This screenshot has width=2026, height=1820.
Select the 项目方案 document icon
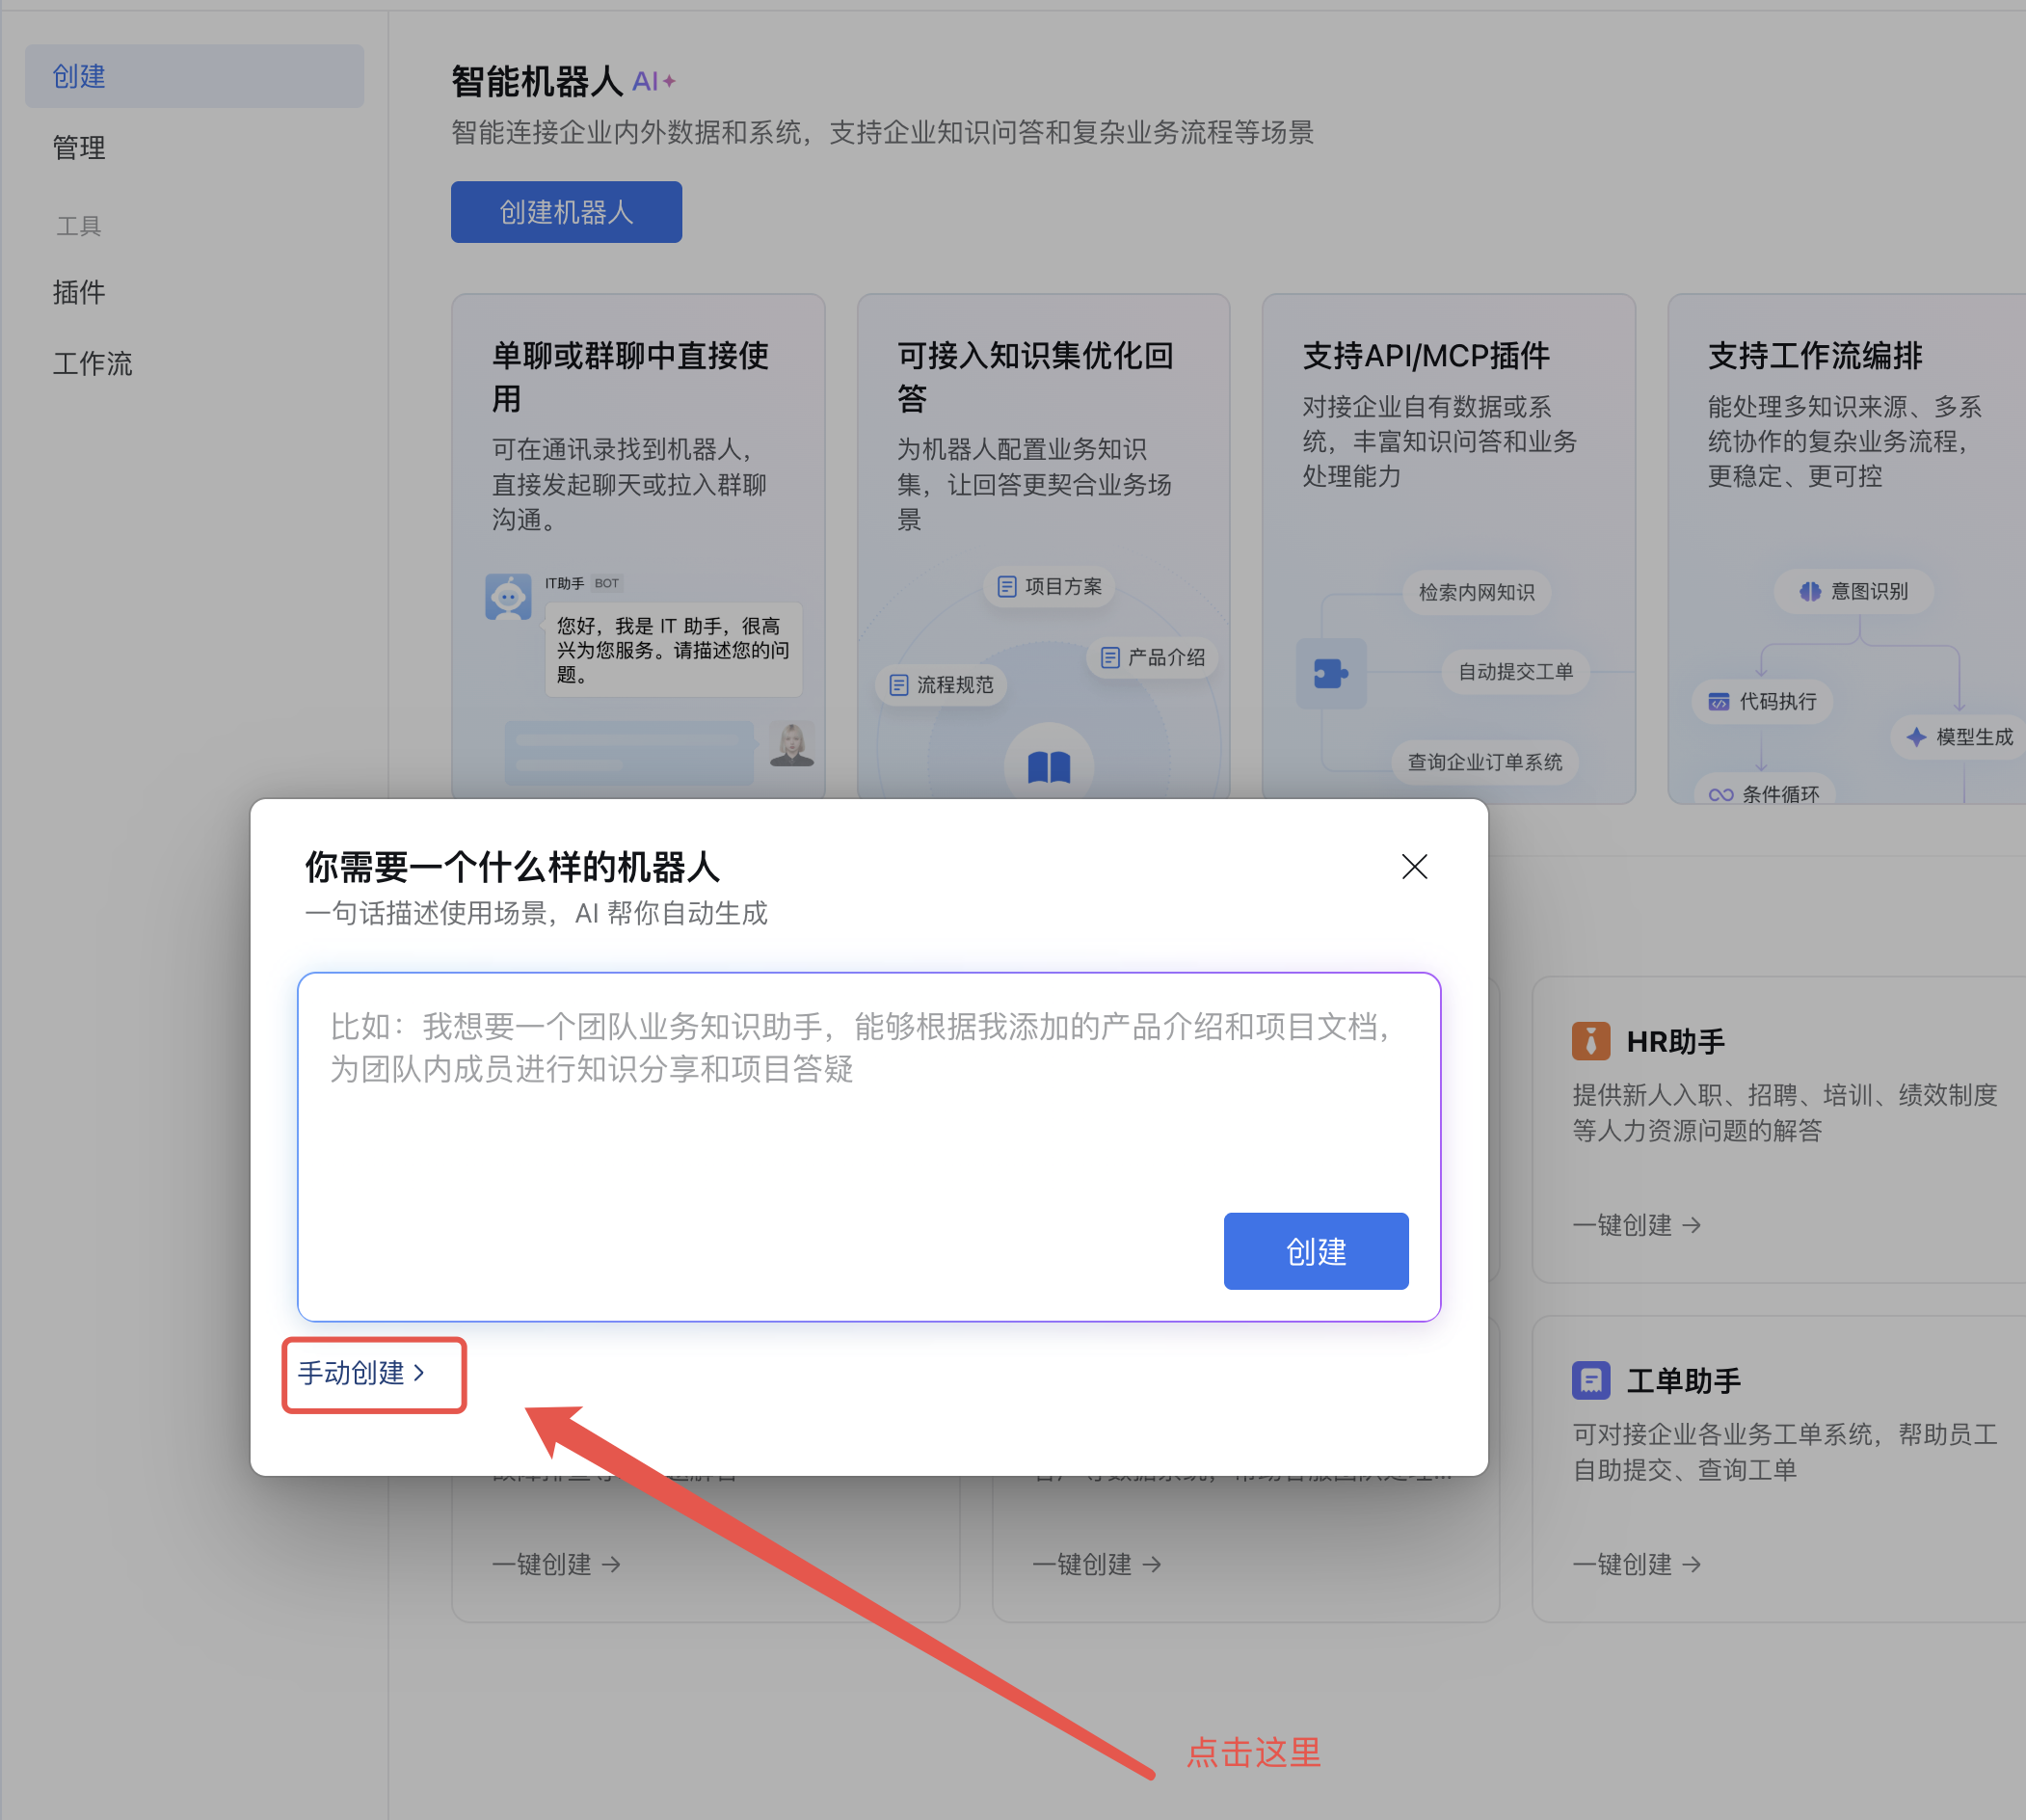tap(1007, 587)
